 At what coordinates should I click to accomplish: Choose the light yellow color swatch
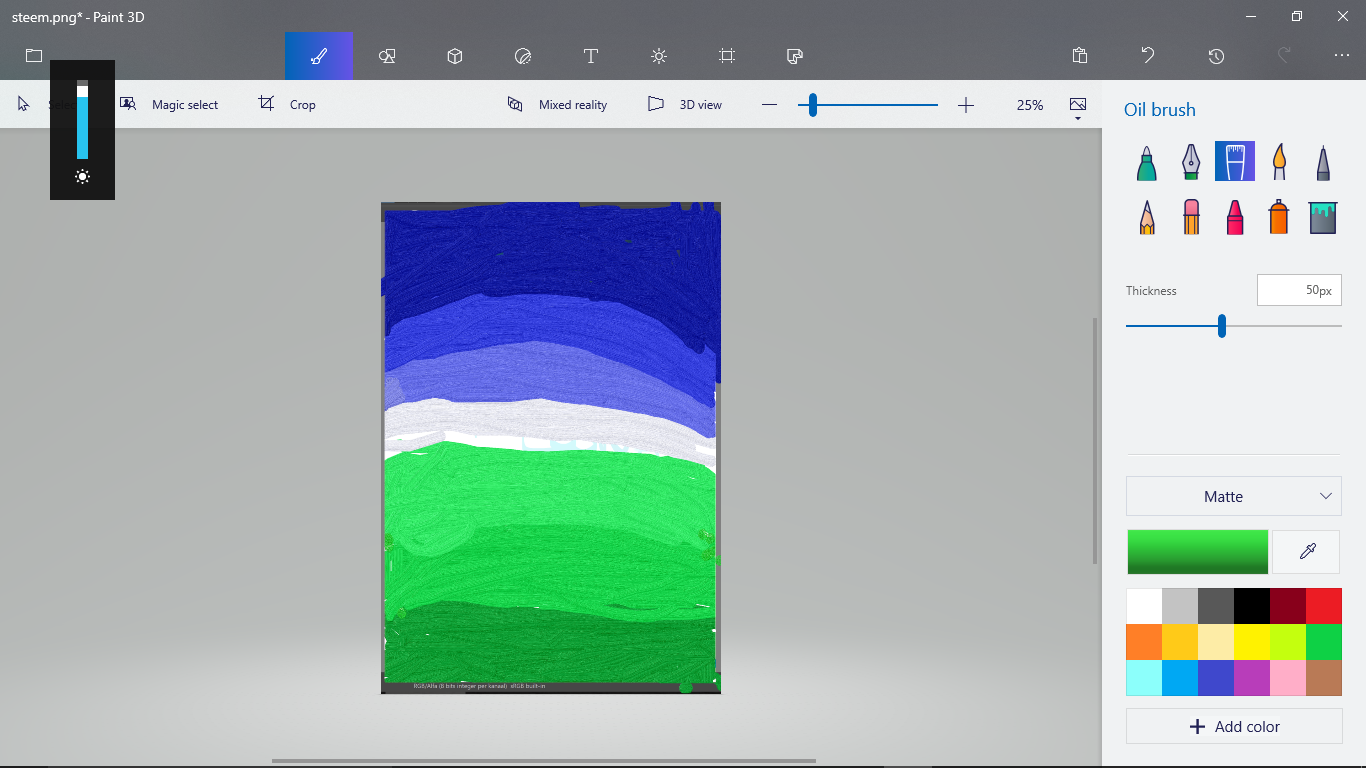[x=1216, y=642]
